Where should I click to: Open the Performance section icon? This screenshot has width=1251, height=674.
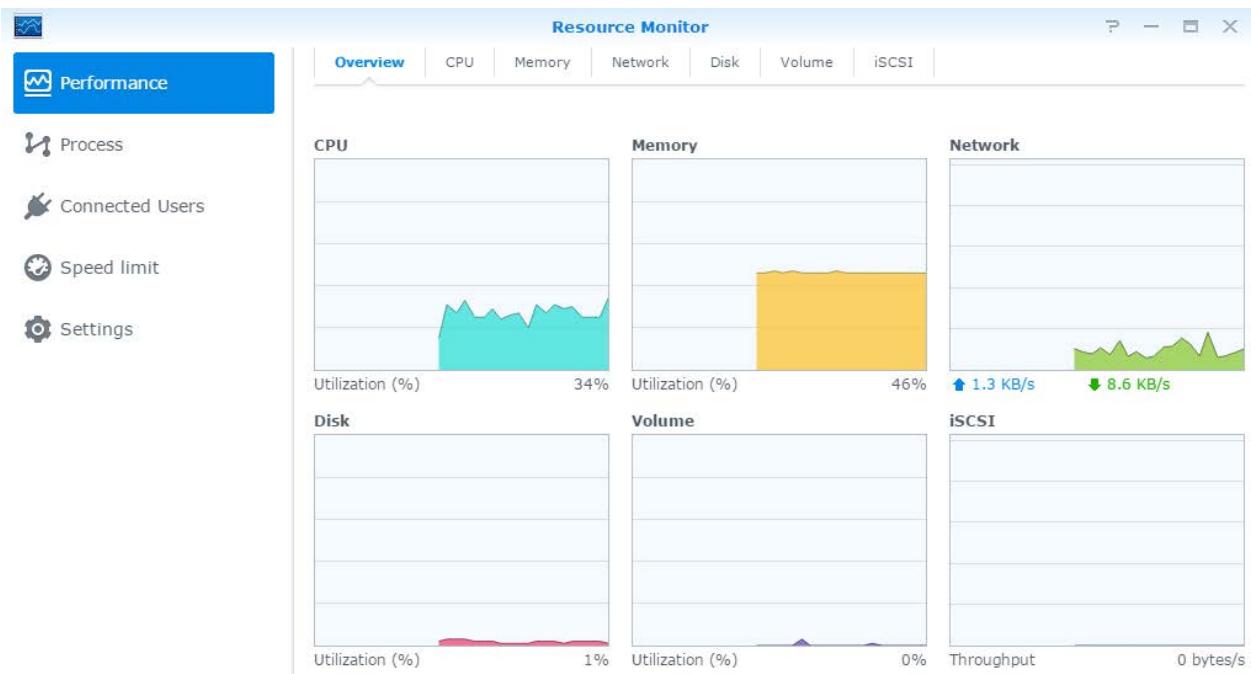(x=37, y=83)
